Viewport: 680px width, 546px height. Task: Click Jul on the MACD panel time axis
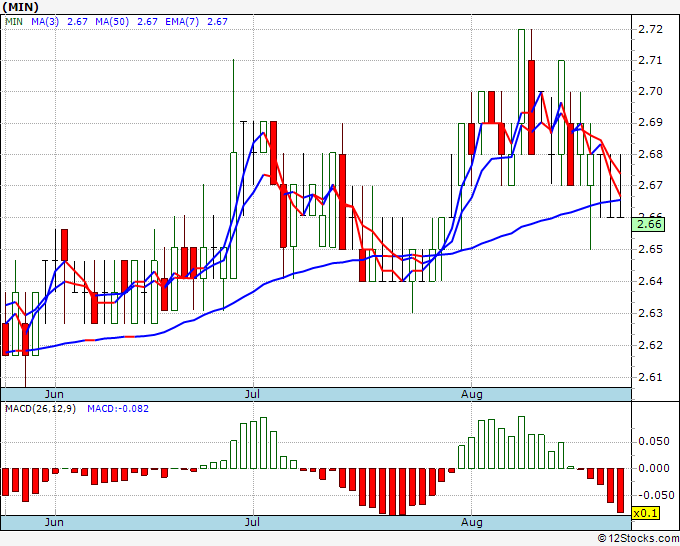click(252, 522)
